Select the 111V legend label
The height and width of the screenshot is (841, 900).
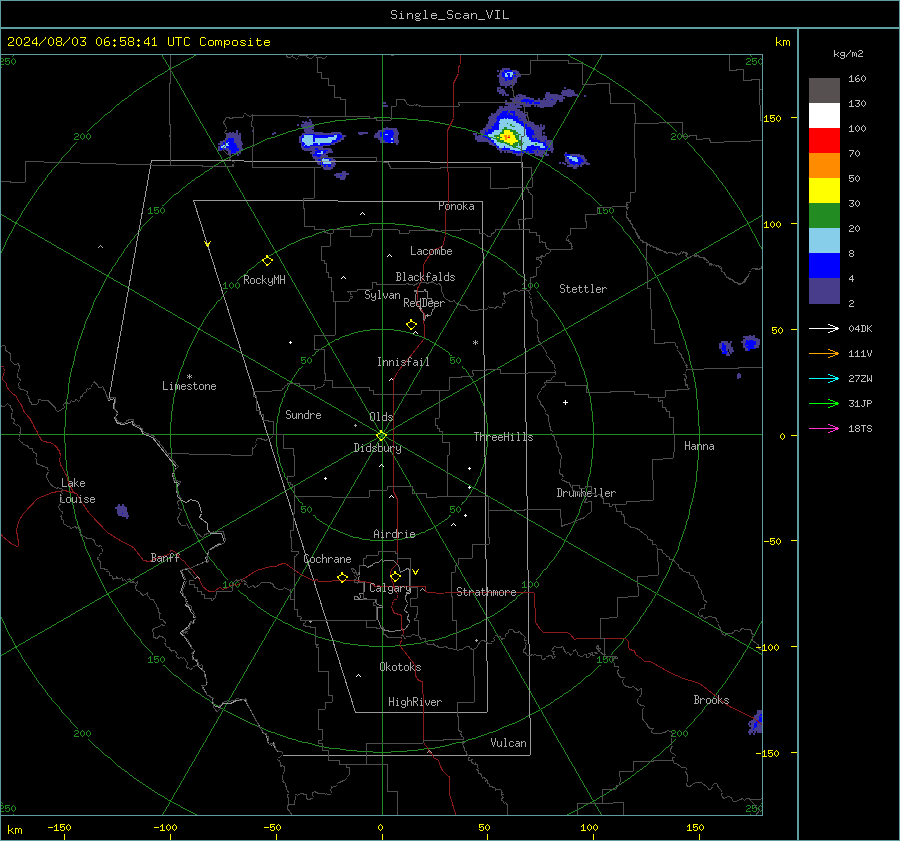860,354
